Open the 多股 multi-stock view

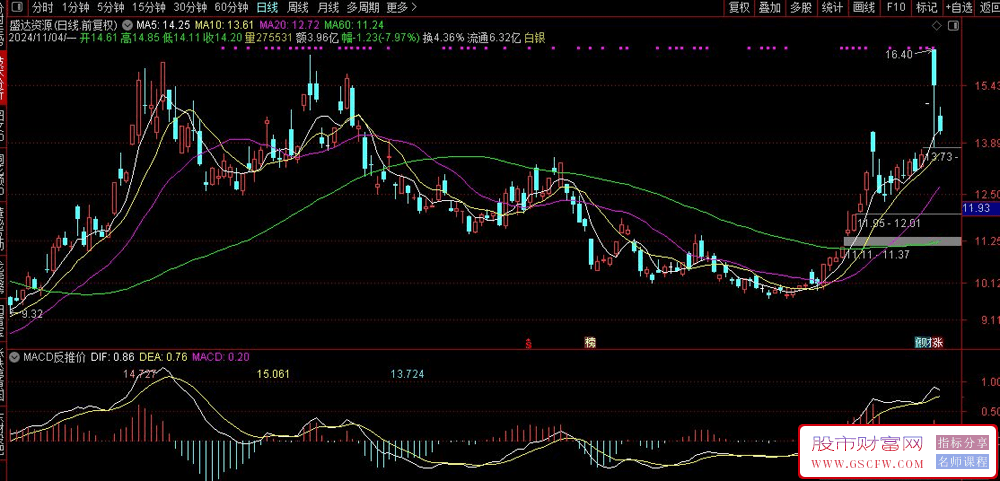pos(800,8)
